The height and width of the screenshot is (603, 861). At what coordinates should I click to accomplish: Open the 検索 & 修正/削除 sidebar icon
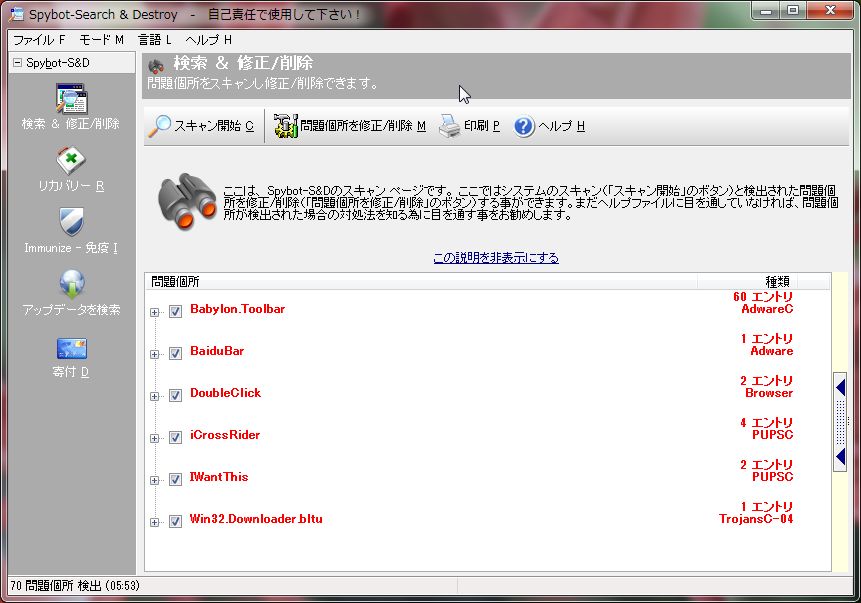tap(71, 99)
